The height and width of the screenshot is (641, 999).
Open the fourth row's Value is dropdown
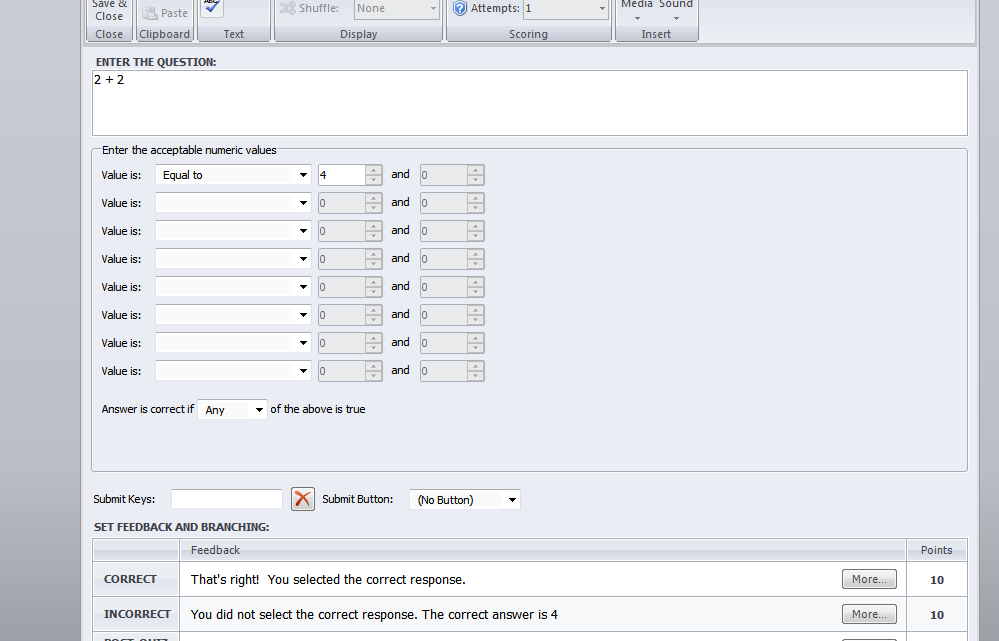[233, 259]
